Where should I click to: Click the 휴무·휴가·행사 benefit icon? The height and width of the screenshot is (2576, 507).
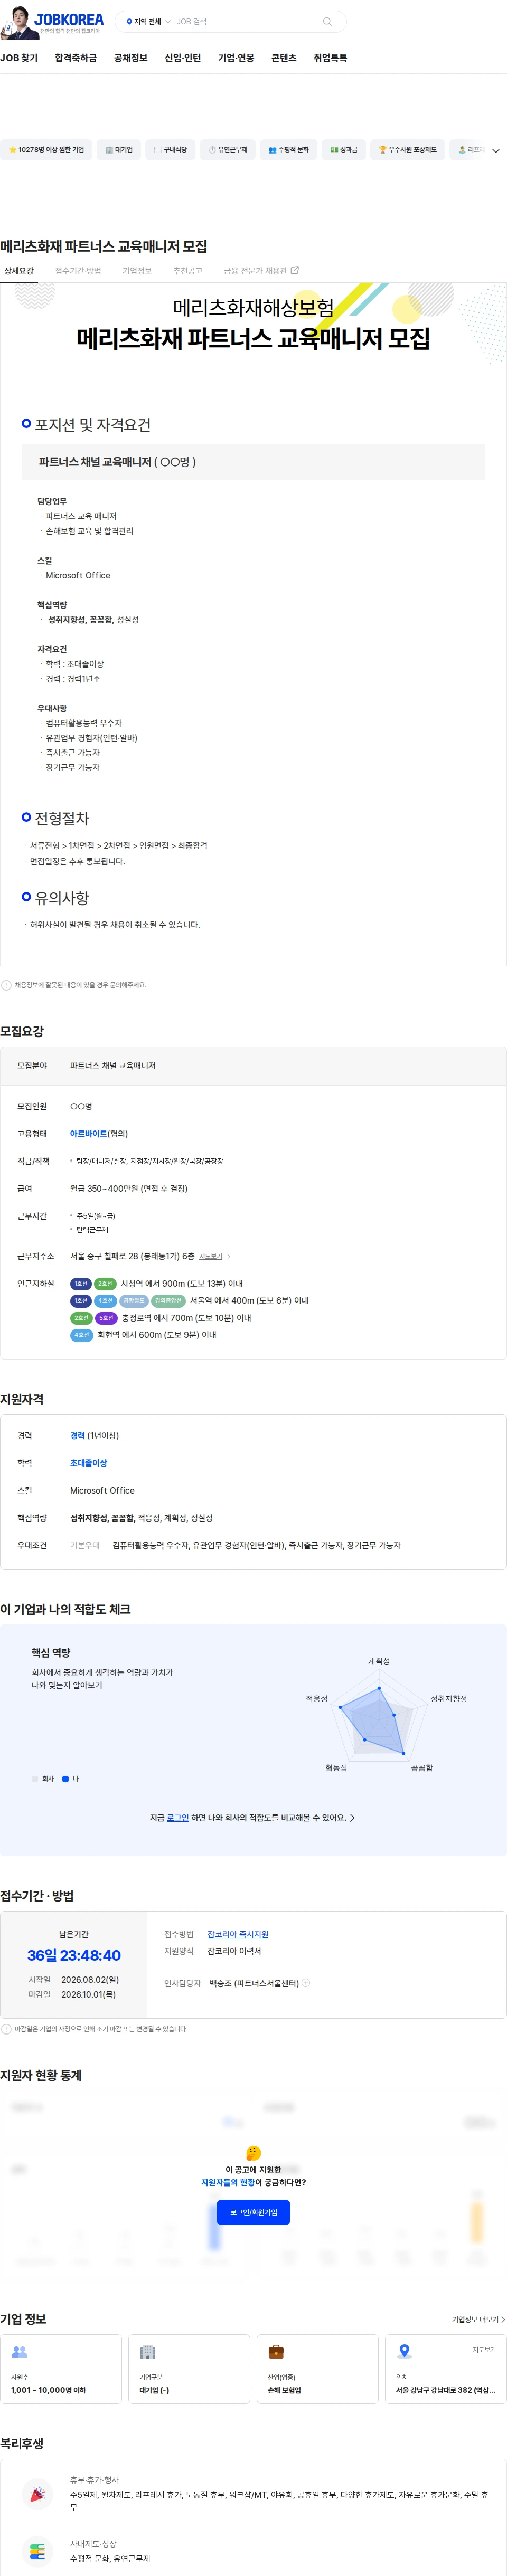37,2494
